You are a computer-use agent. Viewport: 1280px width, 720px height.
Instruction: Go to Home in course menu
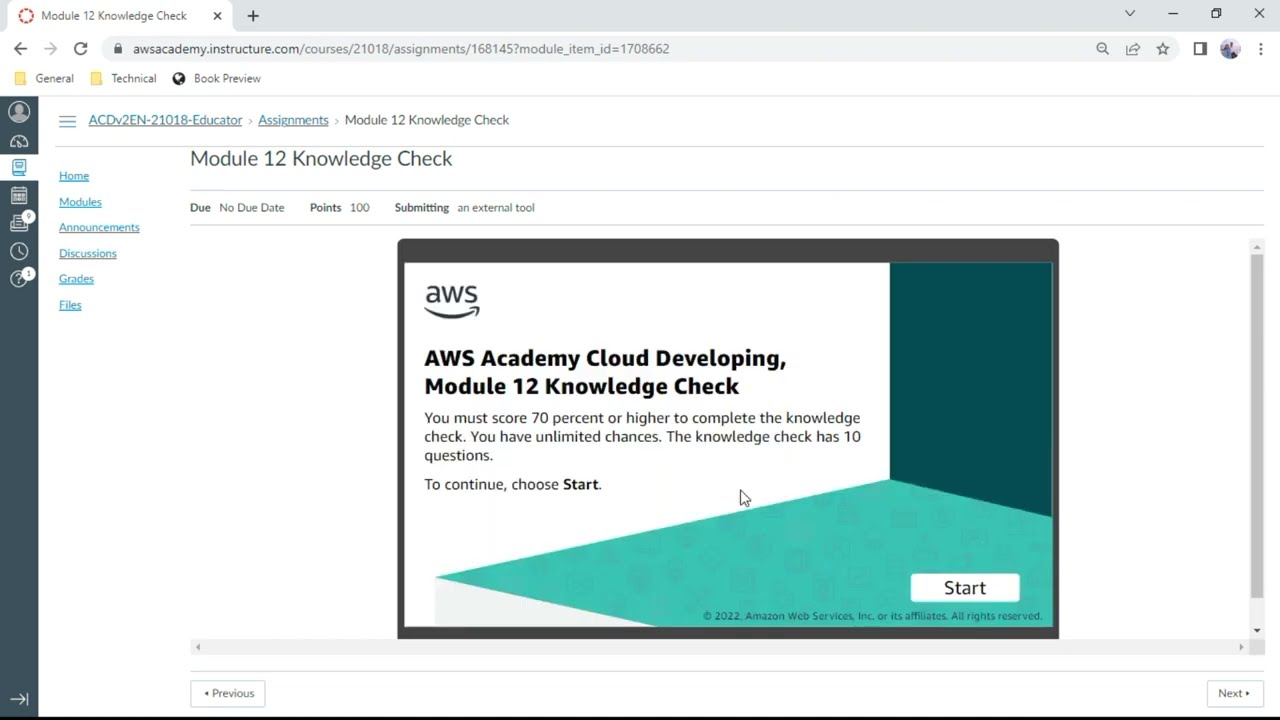click(74, 176)
